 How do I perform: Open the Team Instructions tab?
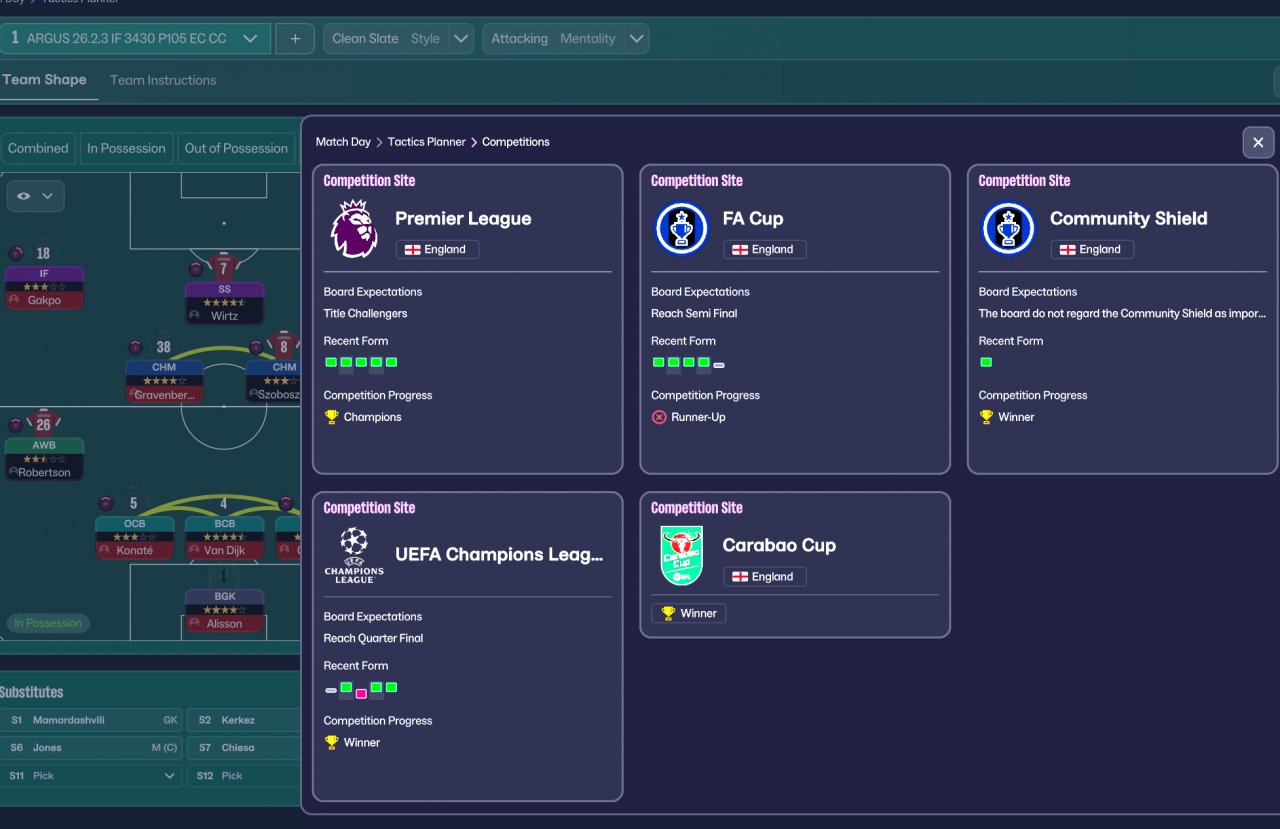tap(163, 80)
